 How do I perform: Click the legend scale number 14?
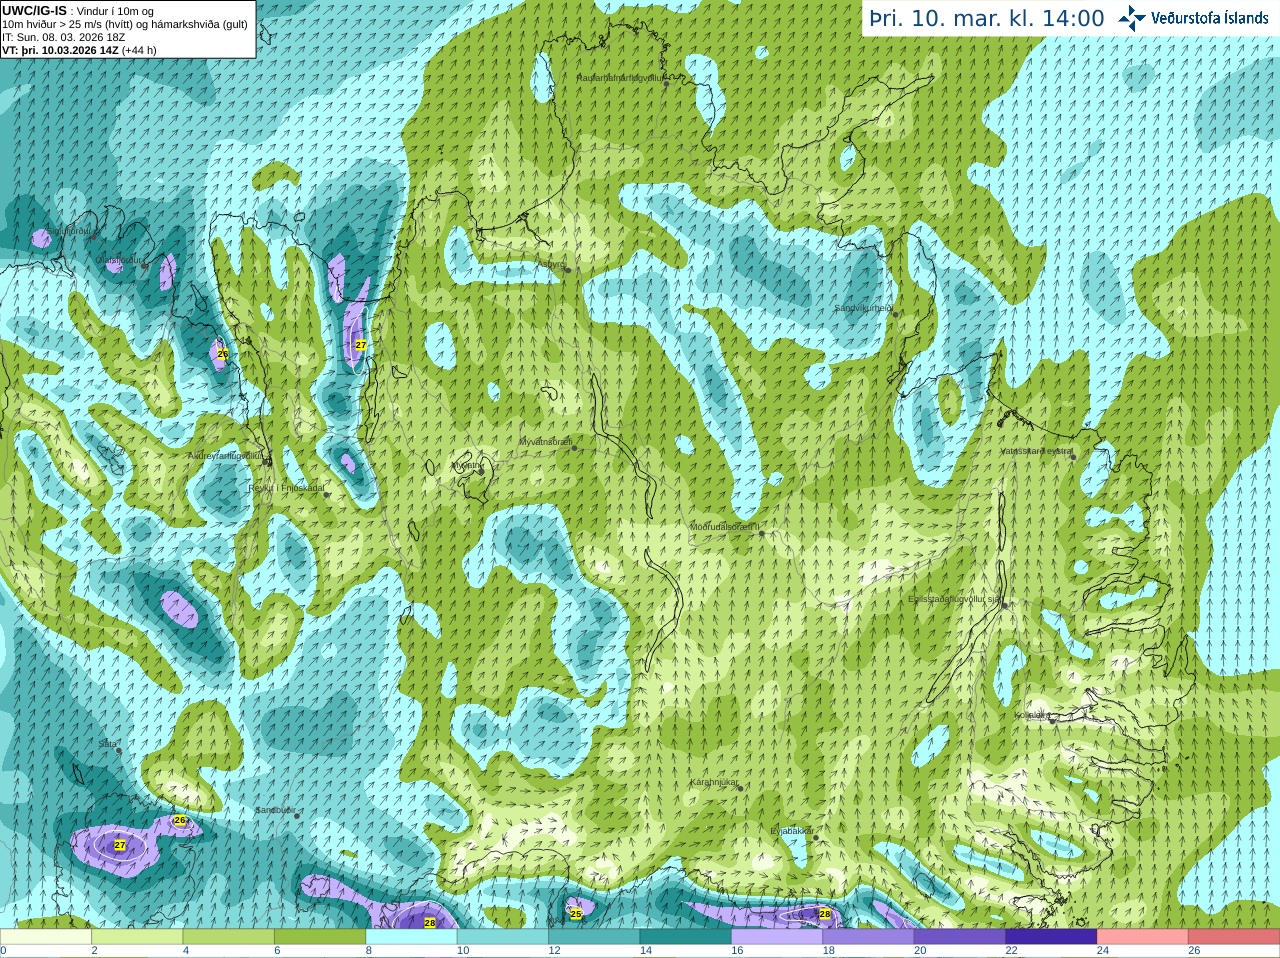(x=646, y=951)
